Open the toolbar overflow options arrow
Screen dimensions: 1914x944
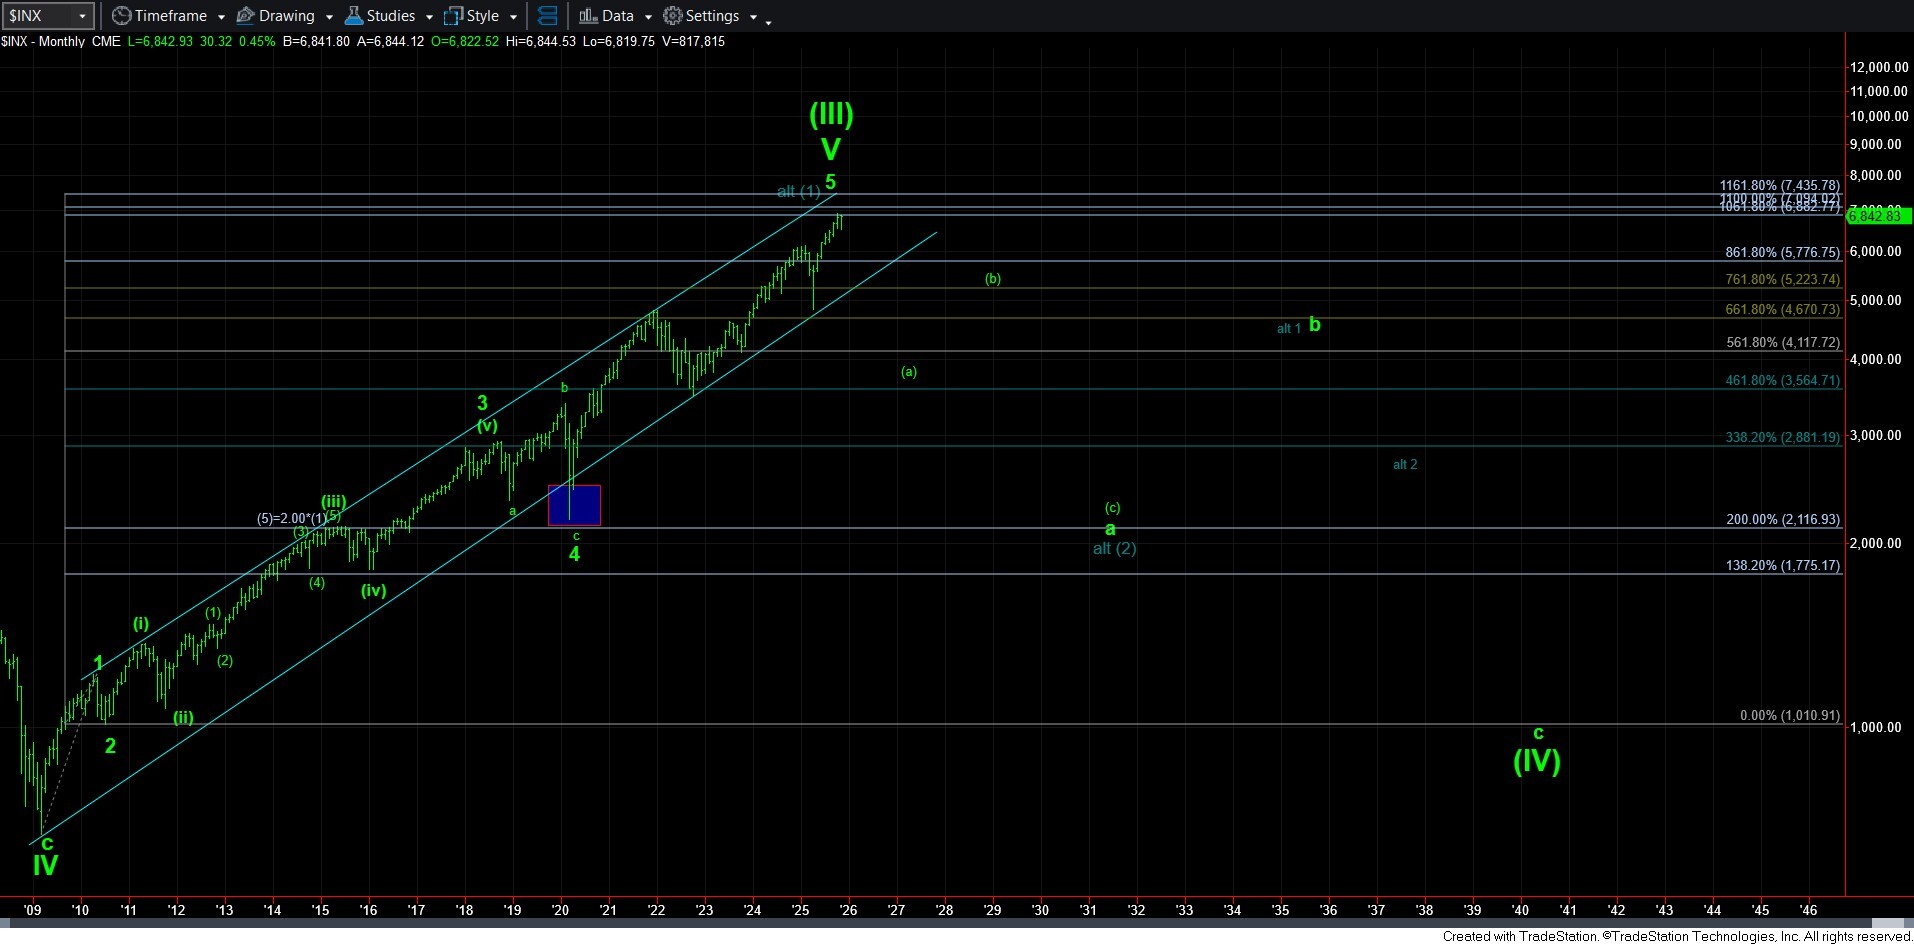pyautogui.click(x=768, y=22)
